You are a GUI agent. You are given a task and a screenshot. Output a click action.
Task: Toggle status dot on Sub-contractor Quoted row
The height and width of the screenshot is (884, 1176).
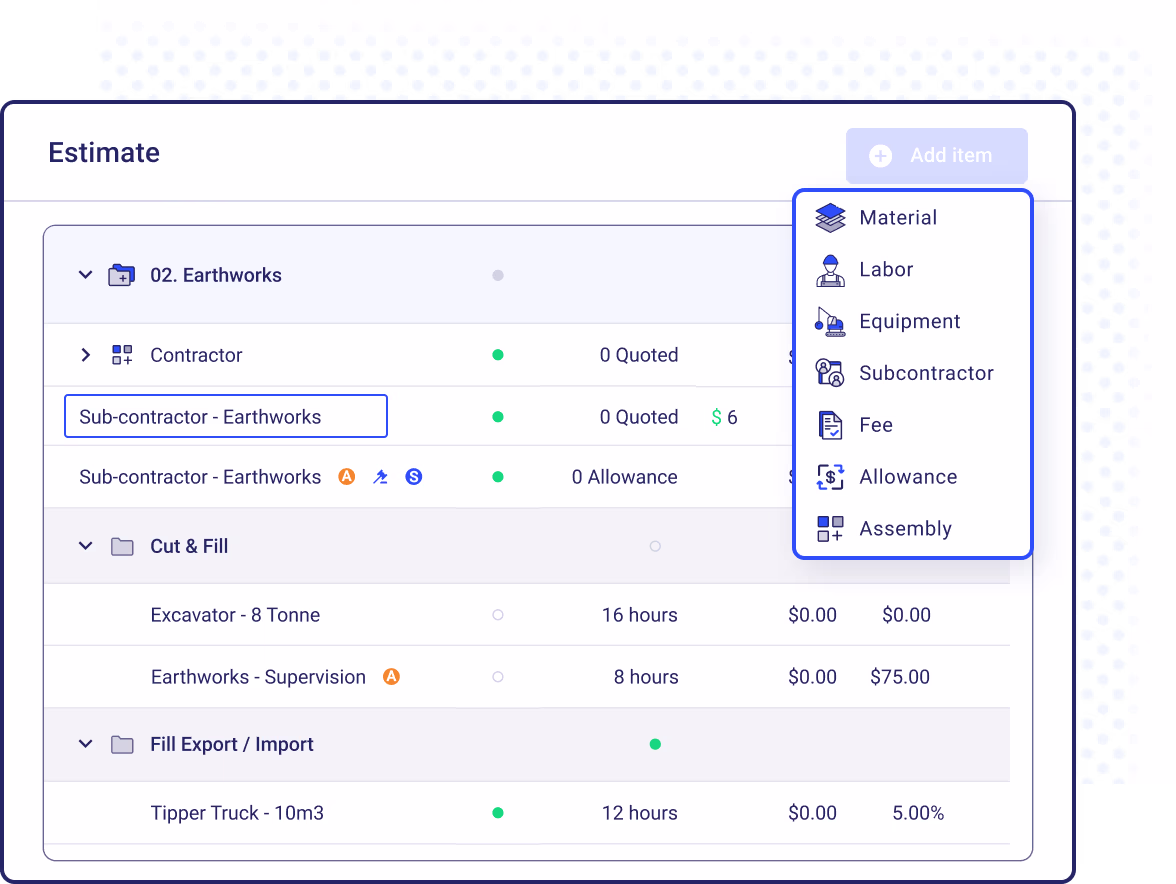tap(498, 417)
